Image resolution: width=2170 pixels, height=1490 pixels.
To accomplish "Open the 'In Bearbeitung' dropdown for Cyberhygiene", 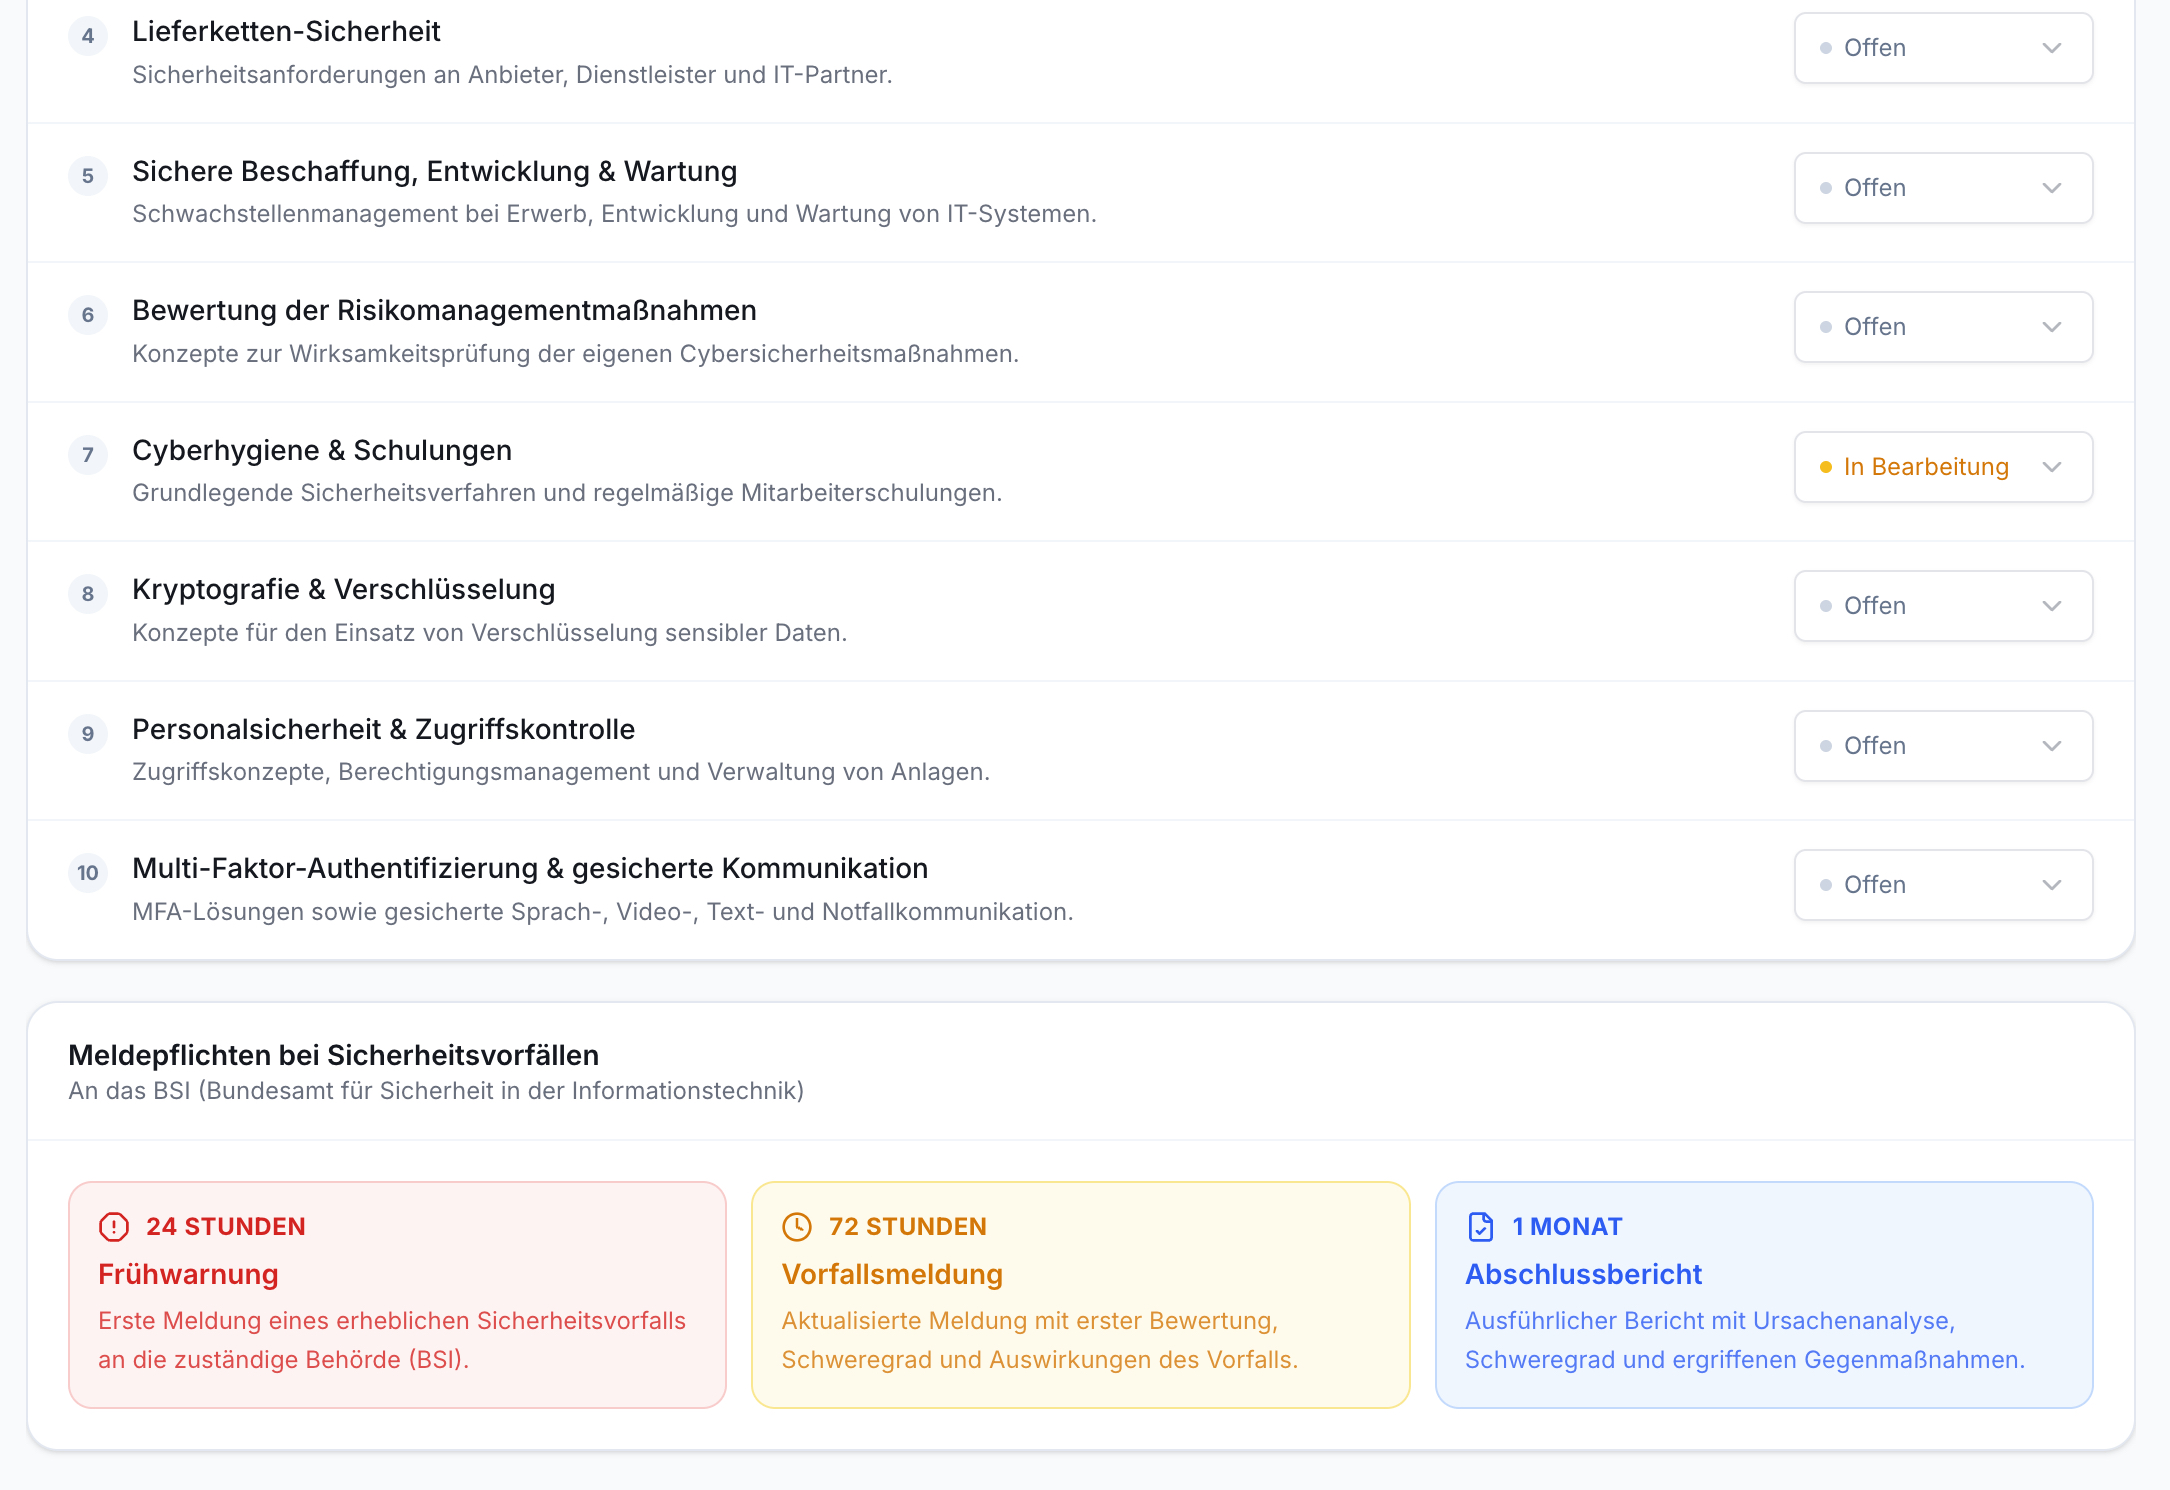I will [x=1943, y=467].
